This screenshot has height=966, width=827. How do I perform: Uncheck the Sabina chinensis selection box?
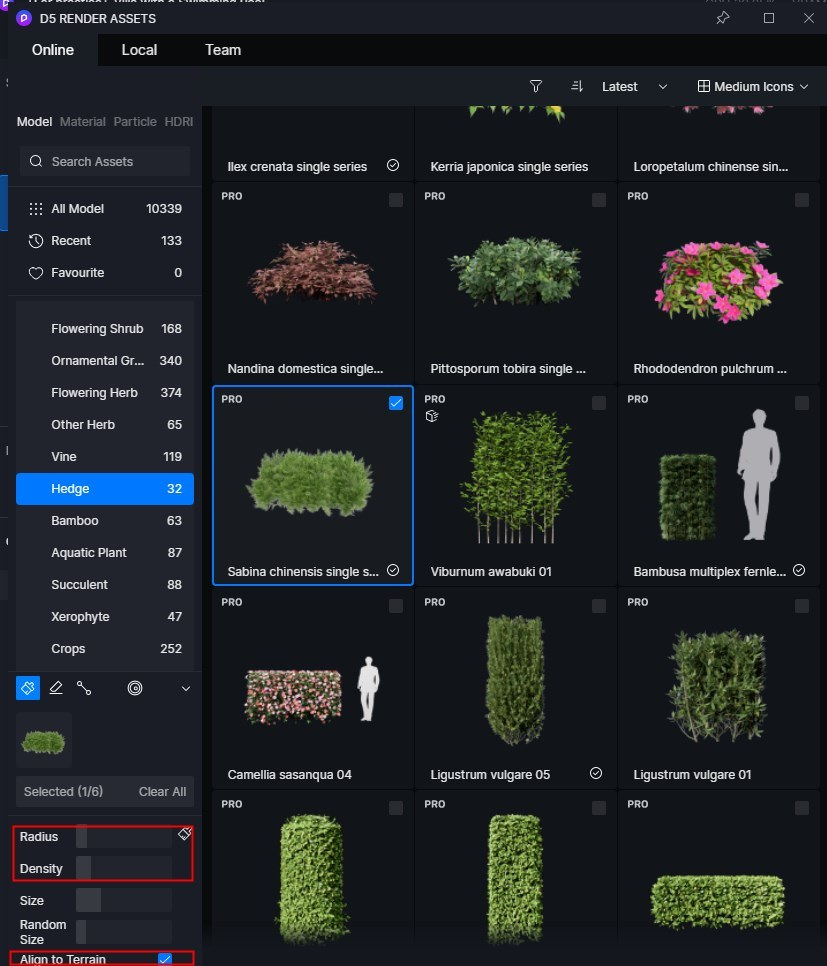pyautogui.click(x=396, y=403)
